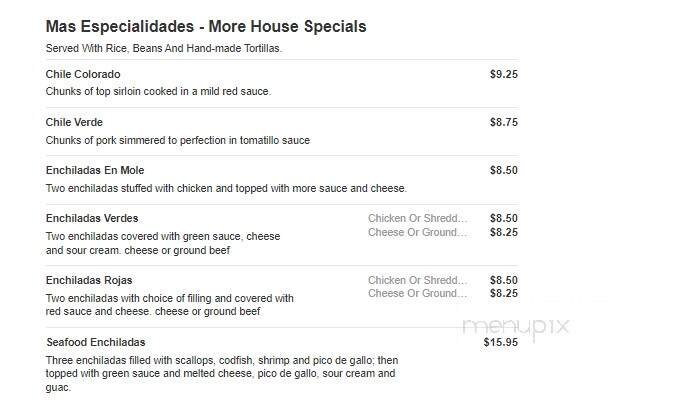Click the $8.75 Chile Verde price
The width and height of the screenshot is (695, 409).
503,122
